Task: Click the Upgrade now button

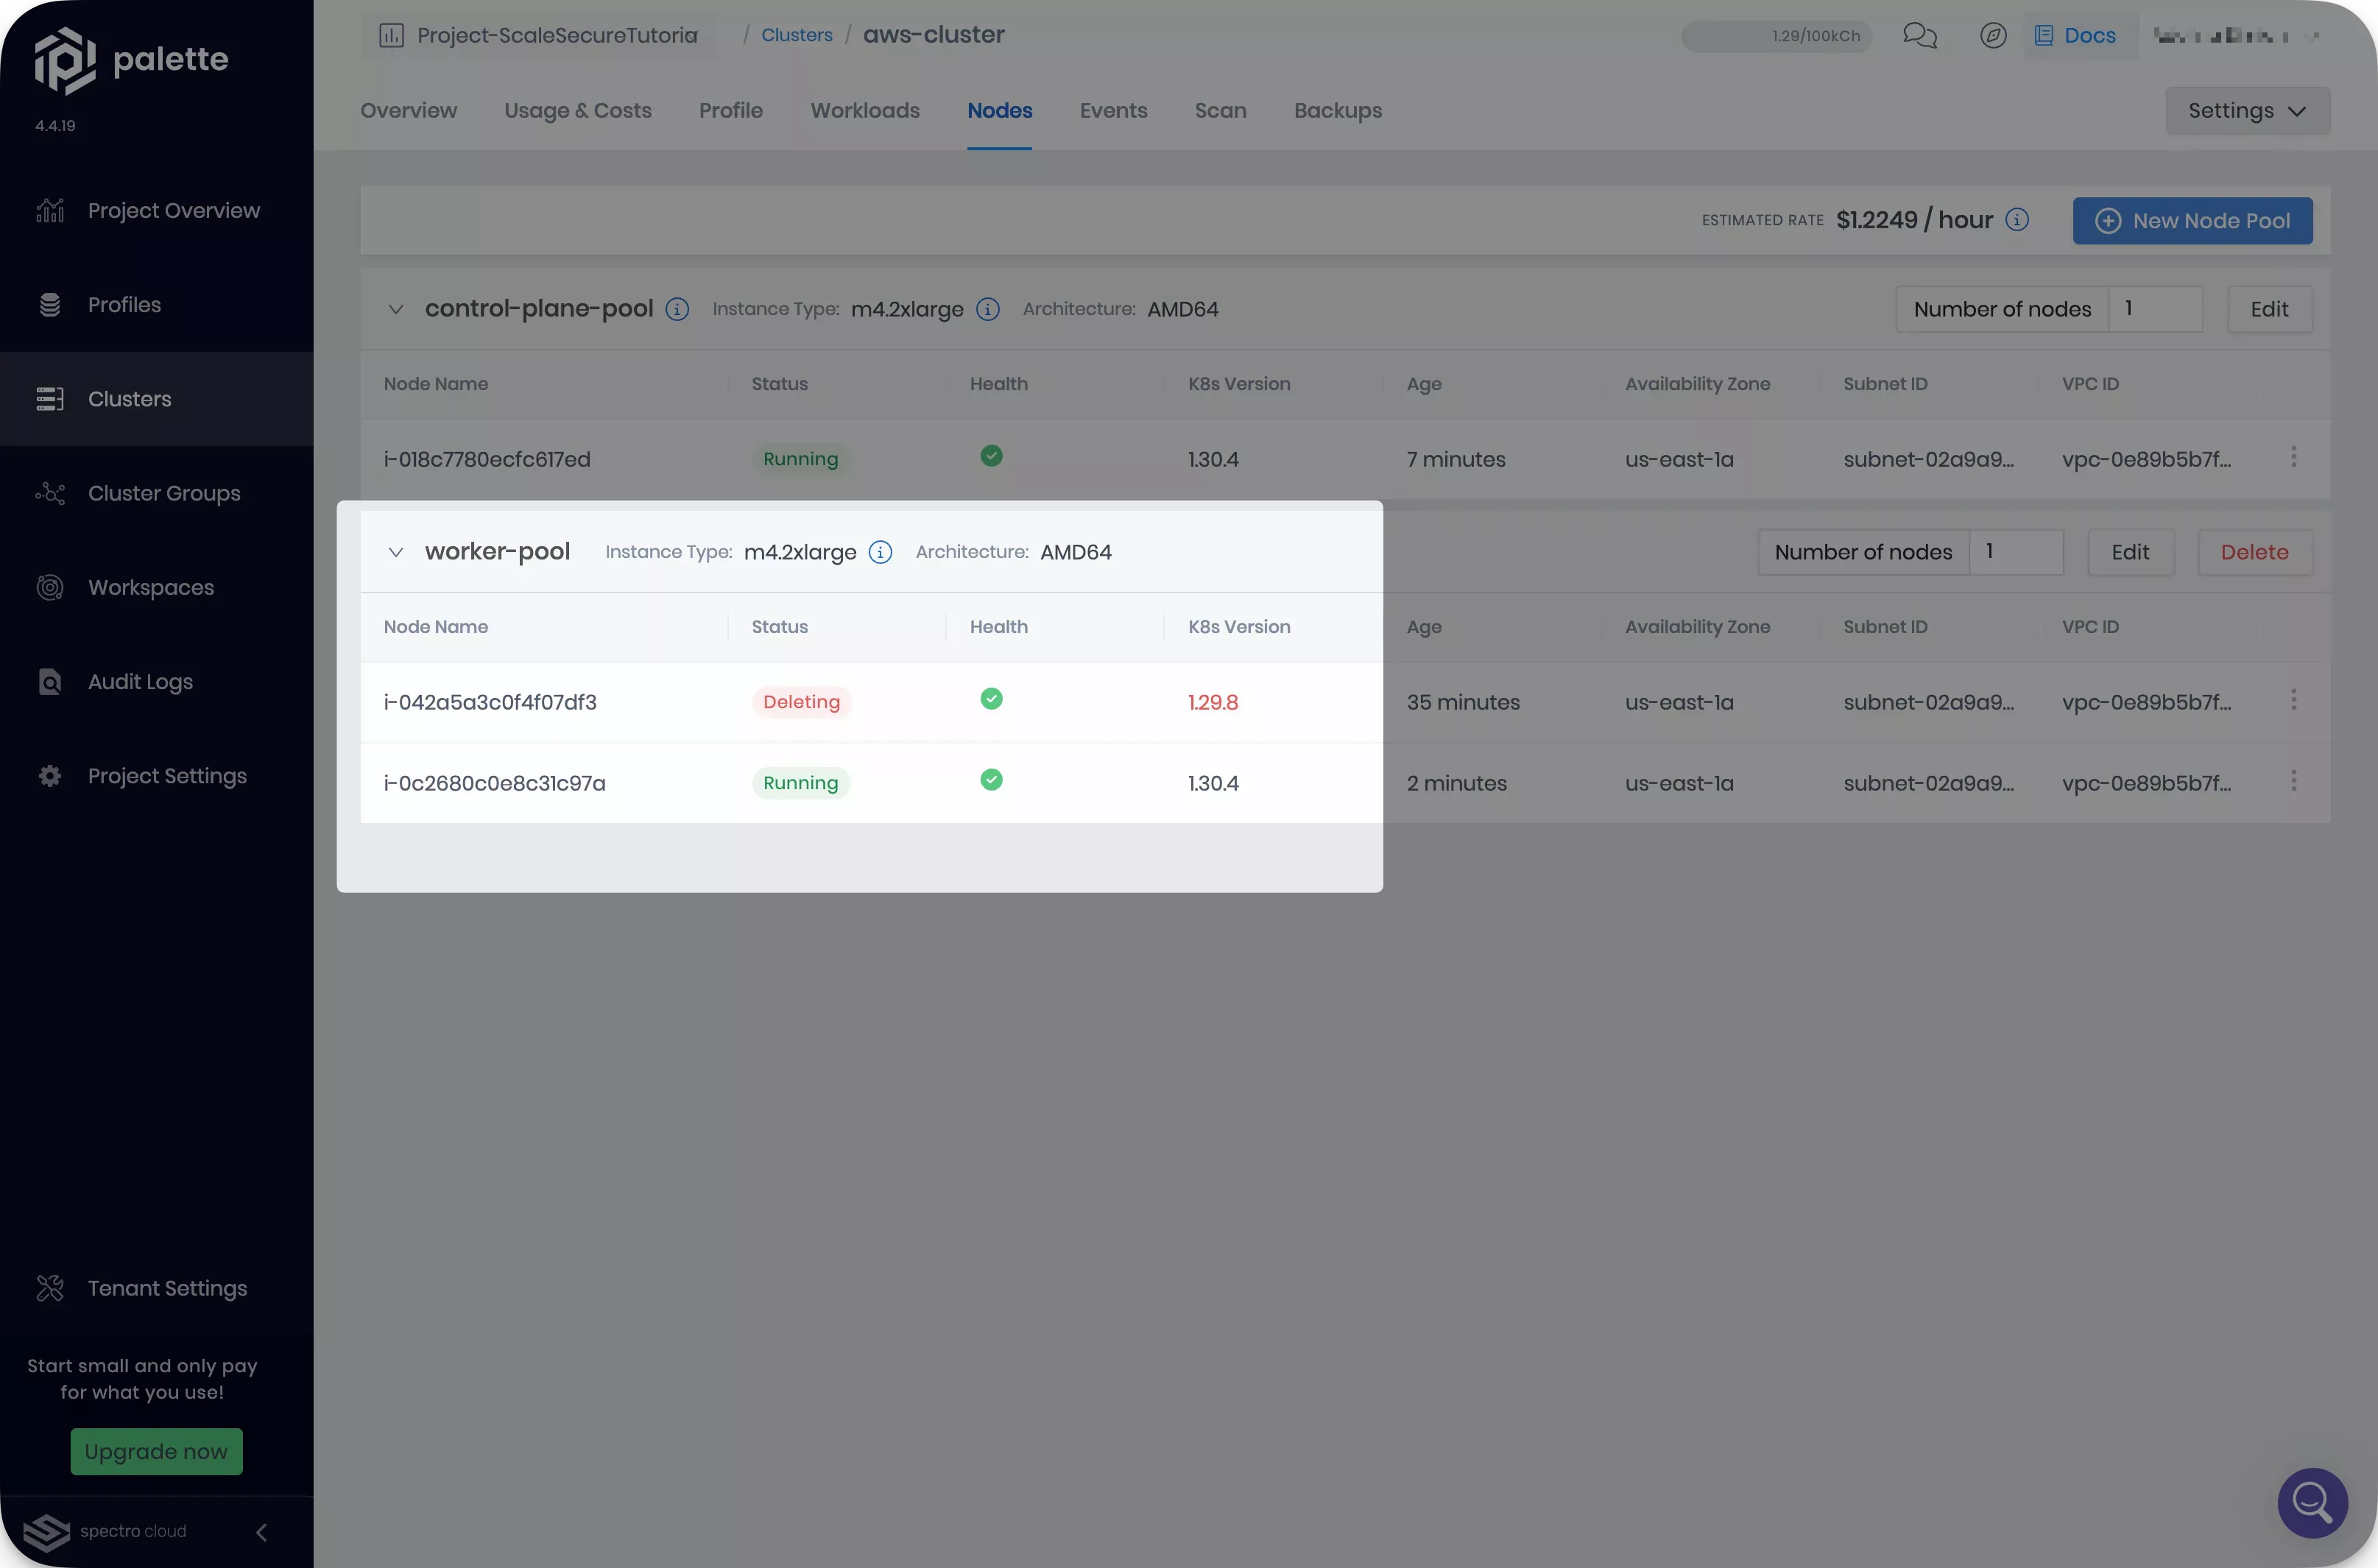Action: click(x=155, y=1451)
